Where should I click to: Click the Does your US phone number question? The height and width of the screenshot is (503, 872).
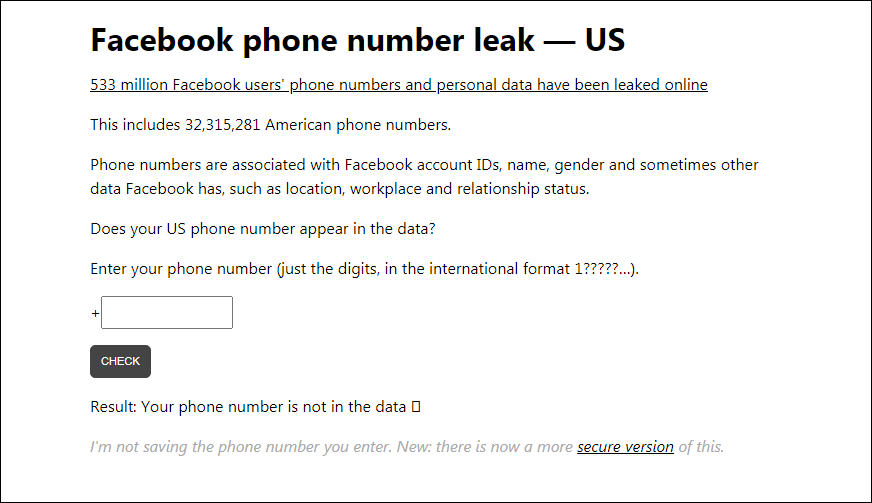tap(262, 229)
